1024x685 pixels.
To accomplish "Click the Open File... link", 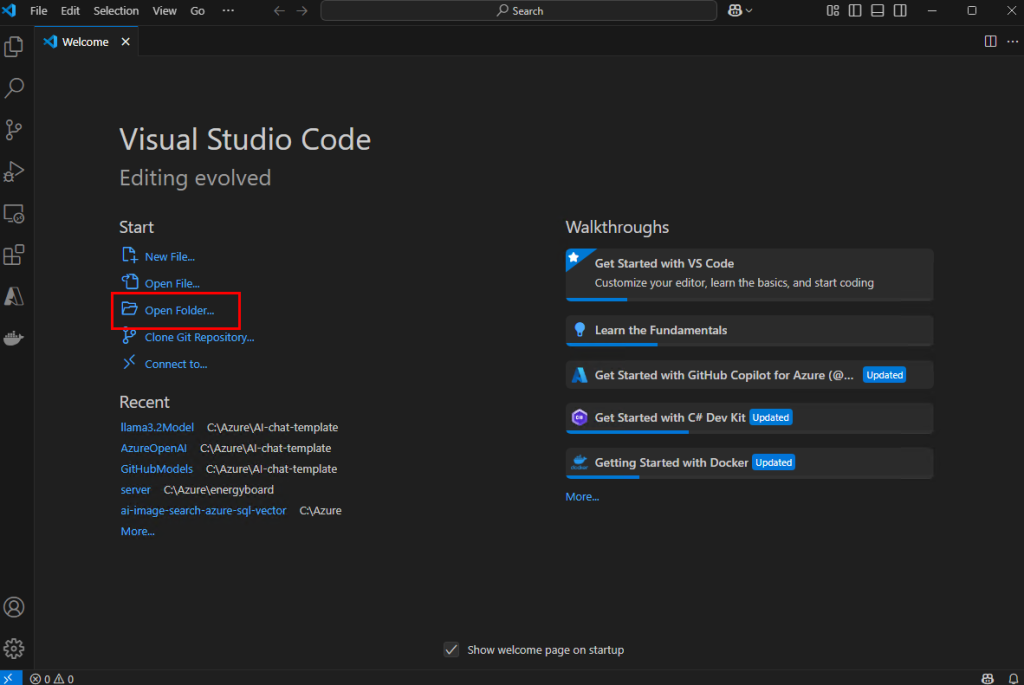I will click(172, 283).
